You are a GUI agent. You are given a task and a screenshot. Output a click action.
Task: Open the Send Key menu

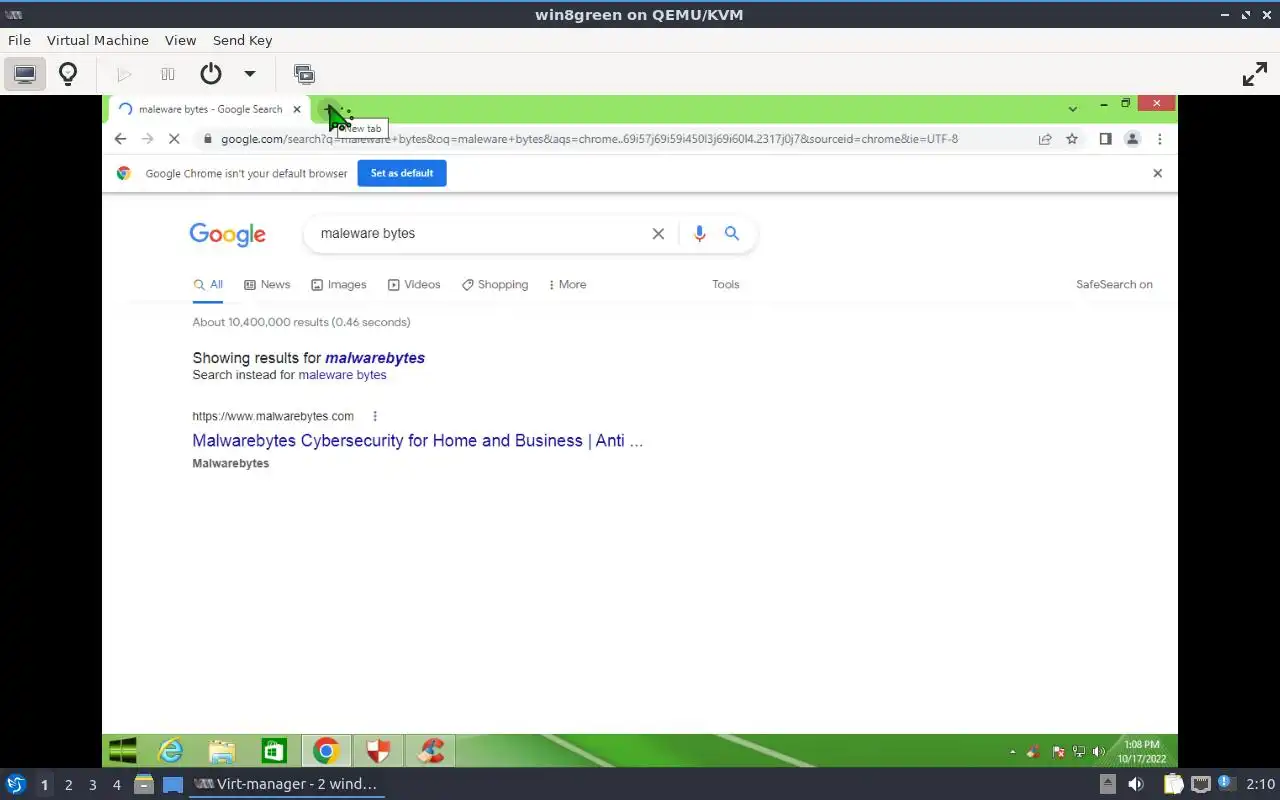coord(242,40)
